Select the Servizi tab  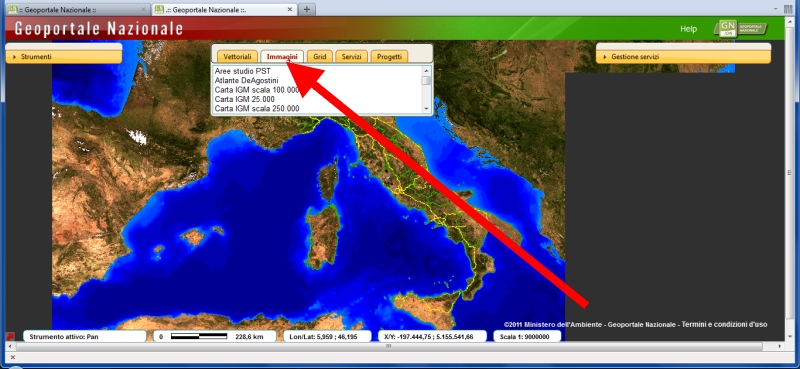coord(352,57)
